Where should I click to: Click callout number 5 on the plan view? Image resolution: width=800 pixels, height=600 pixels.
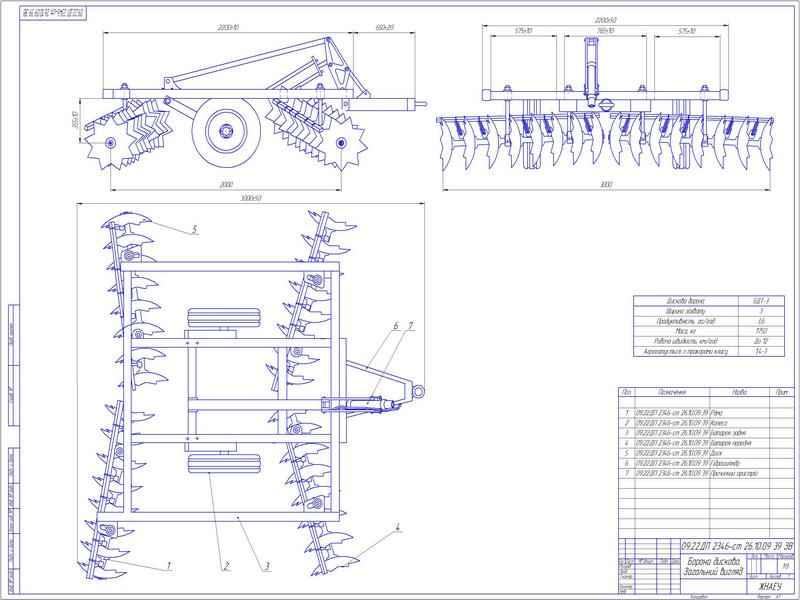(194, 230)
